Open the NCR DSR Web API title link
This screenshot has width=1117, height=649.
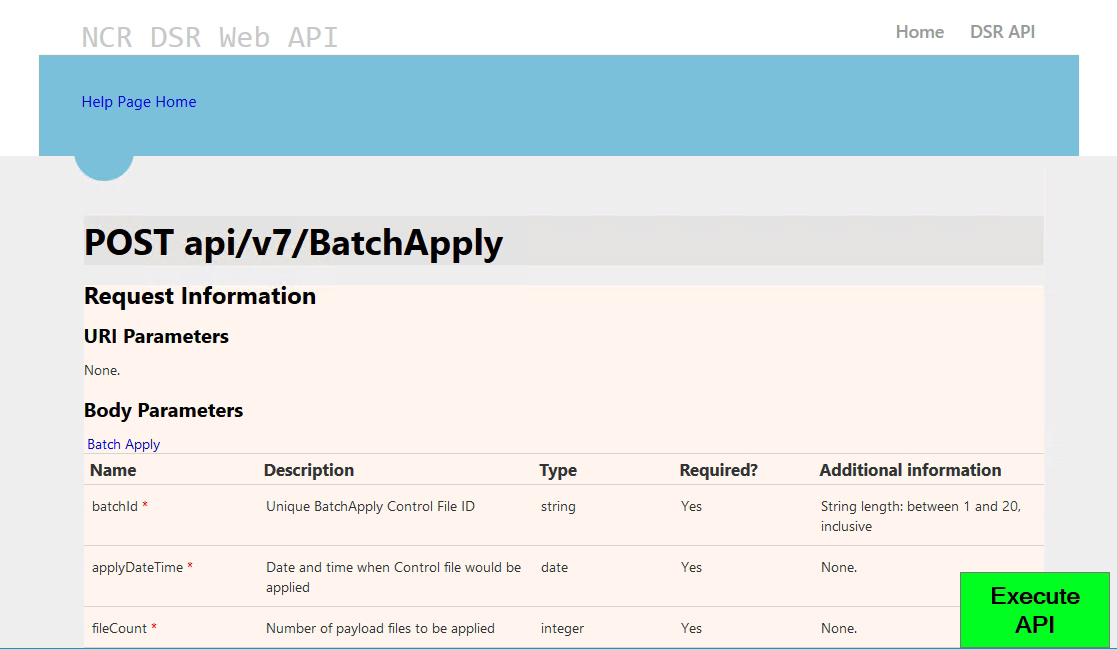[210, 37]
